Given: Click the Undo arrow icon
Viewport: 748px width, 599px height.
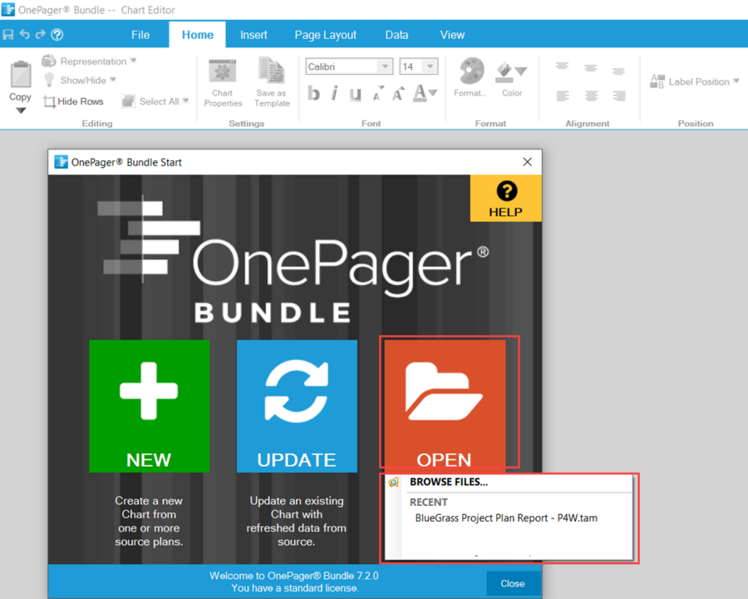Looking at the screenshot, I should pos(25,34).
